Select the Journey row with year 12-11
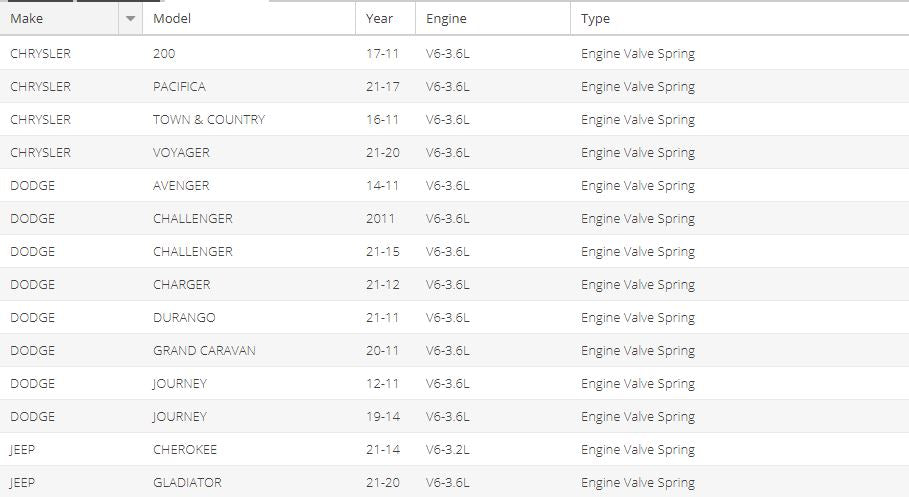The height and width of the screenshot is (497, 909). pyautogui.click(x=454, y=384)
